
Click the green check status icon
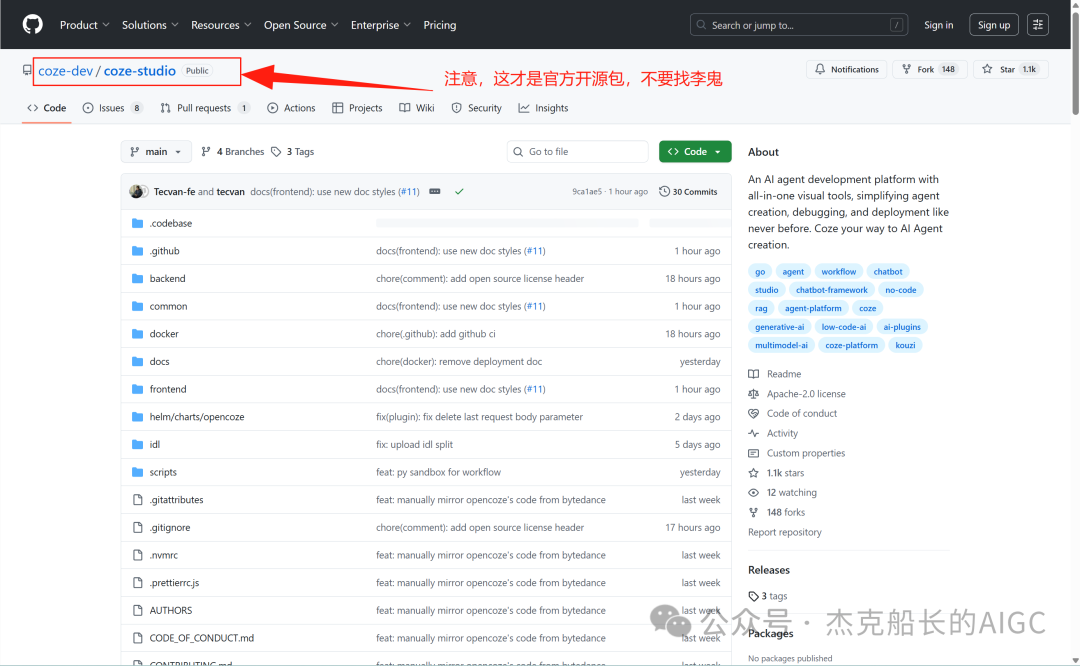tap(459, 191)
